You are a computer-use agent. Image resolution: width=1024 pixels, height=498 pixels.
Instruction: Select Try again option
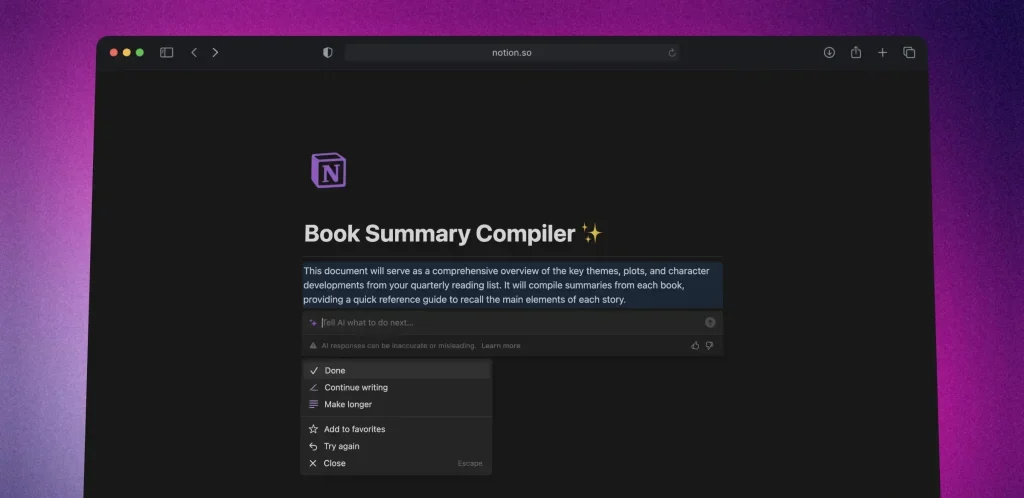(396, 446)
